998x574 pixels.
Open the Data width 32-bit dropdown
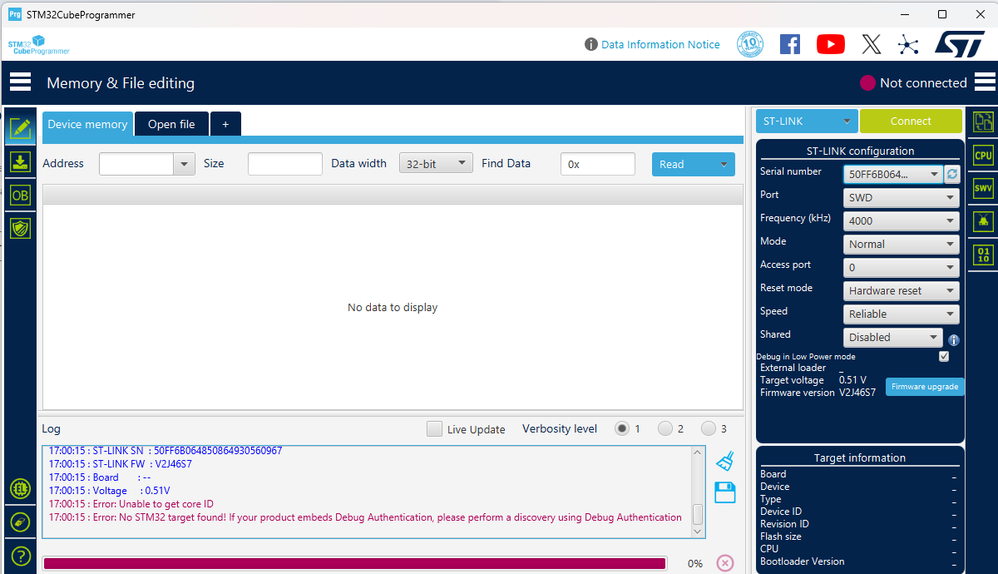point(435,163)
